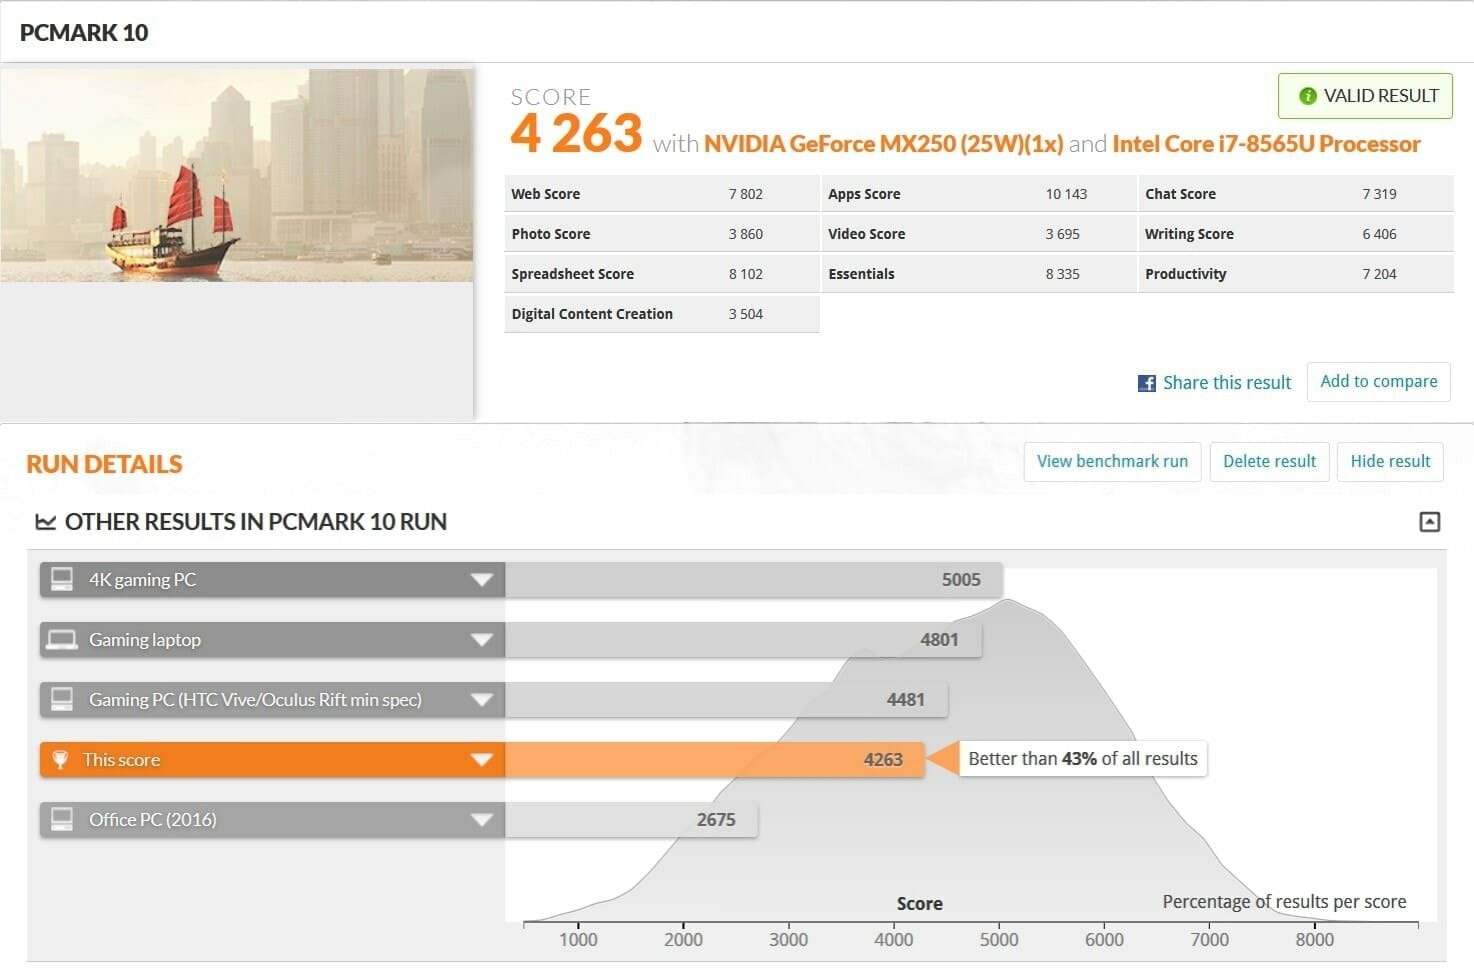The height and width of the screenshot is (980, 1474).
Task: Open the NVIDIA GeForce MX250 (25W)(1x) link
Action: 883,144
